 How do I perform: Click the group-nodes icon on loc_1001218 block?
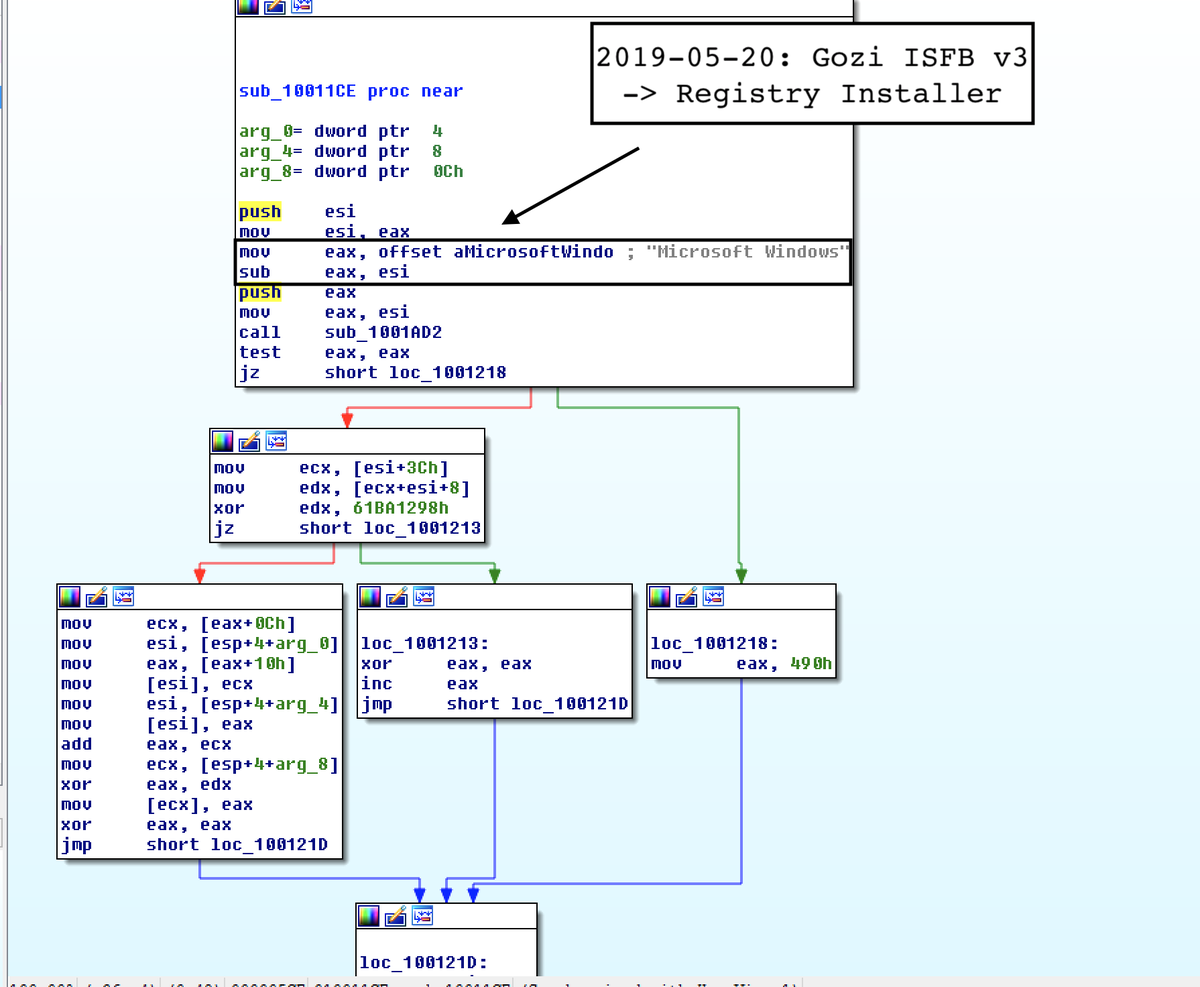712,596
